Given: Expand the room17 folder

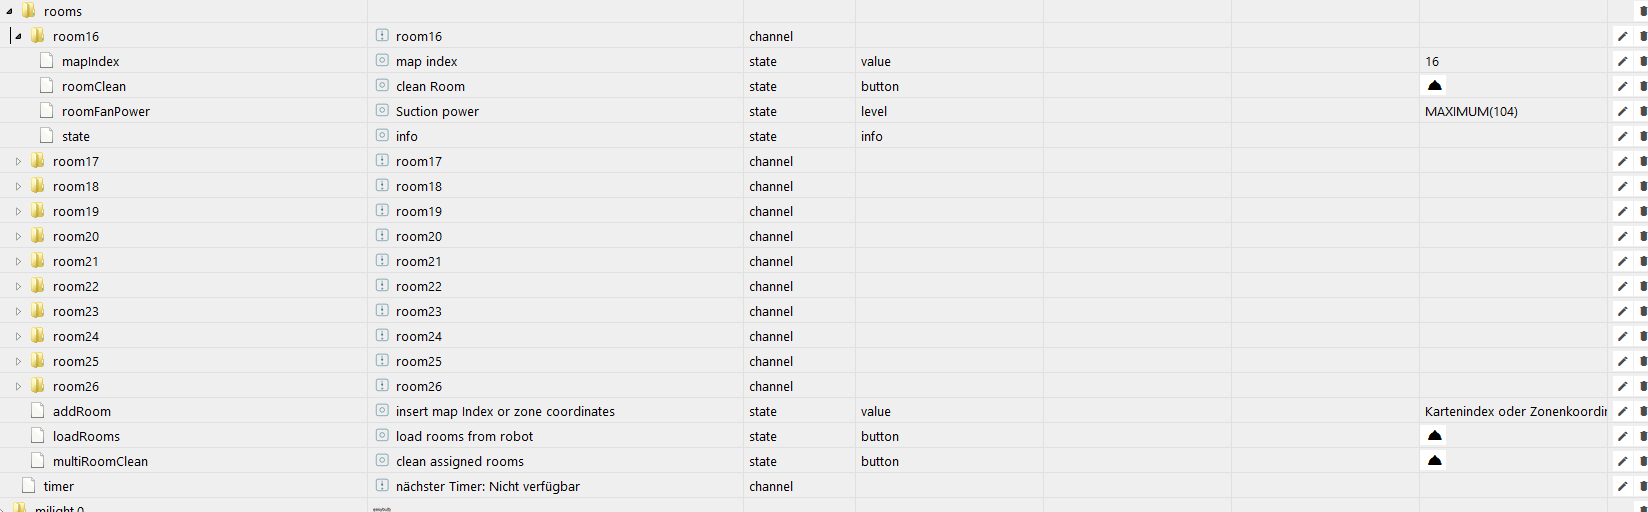Looking at the screenshot, I should [x=18, y=161].
